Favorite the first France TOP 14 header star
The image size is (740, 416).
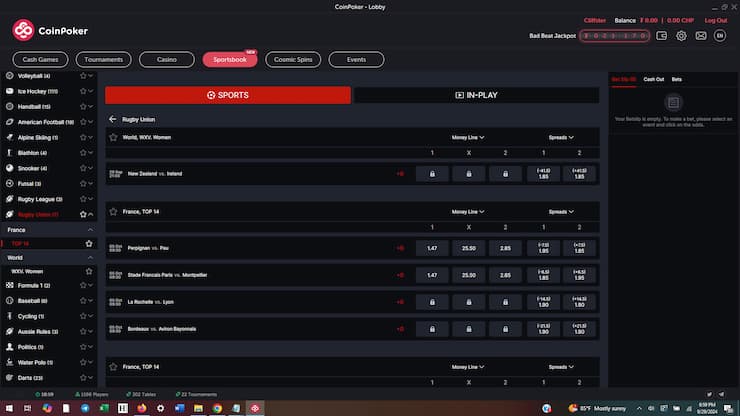113,212
